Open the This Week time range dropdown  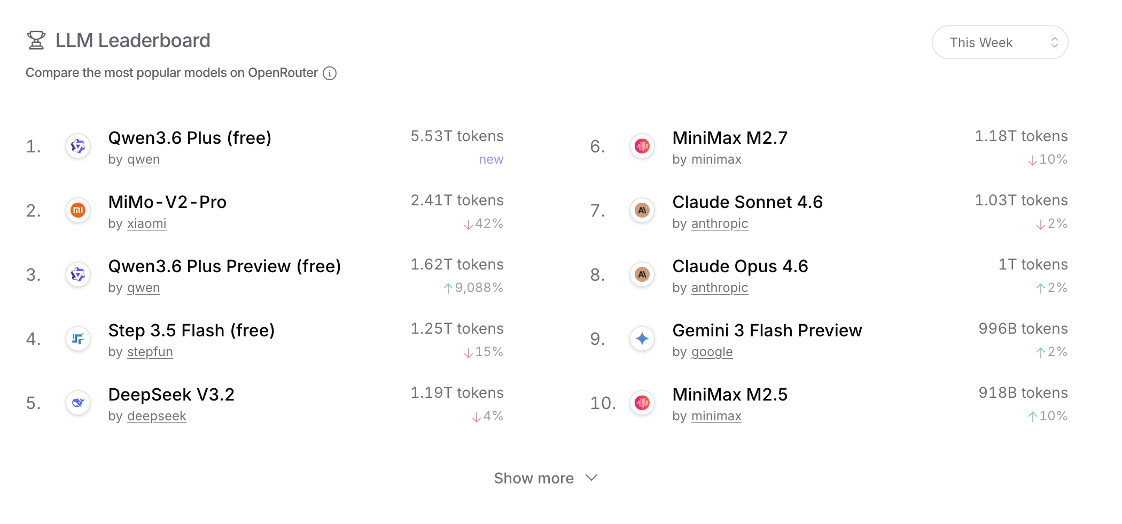coord(1000,42)
